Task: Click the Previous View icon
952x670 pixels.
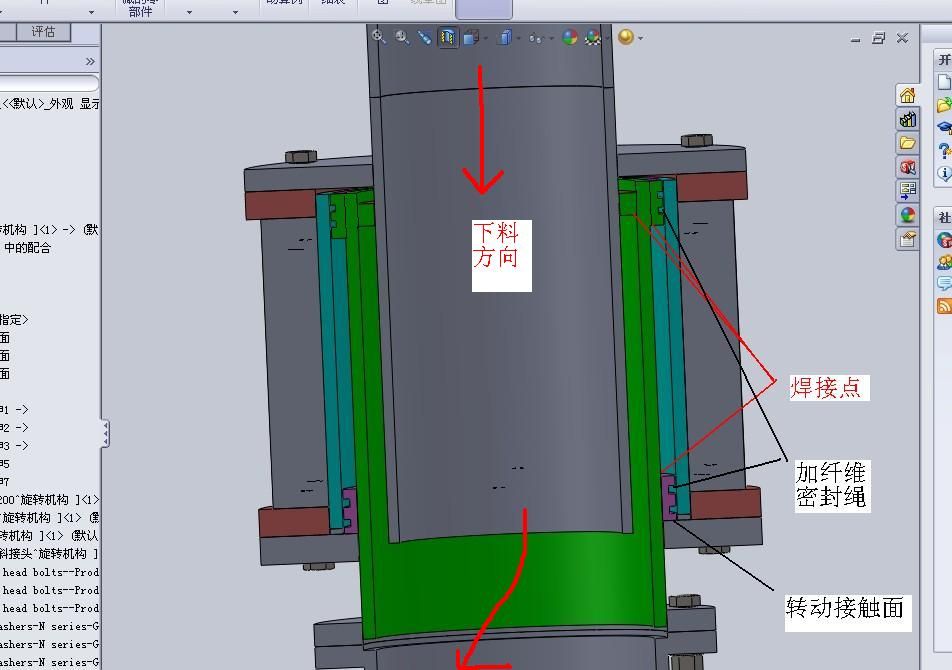Action: 425,37
